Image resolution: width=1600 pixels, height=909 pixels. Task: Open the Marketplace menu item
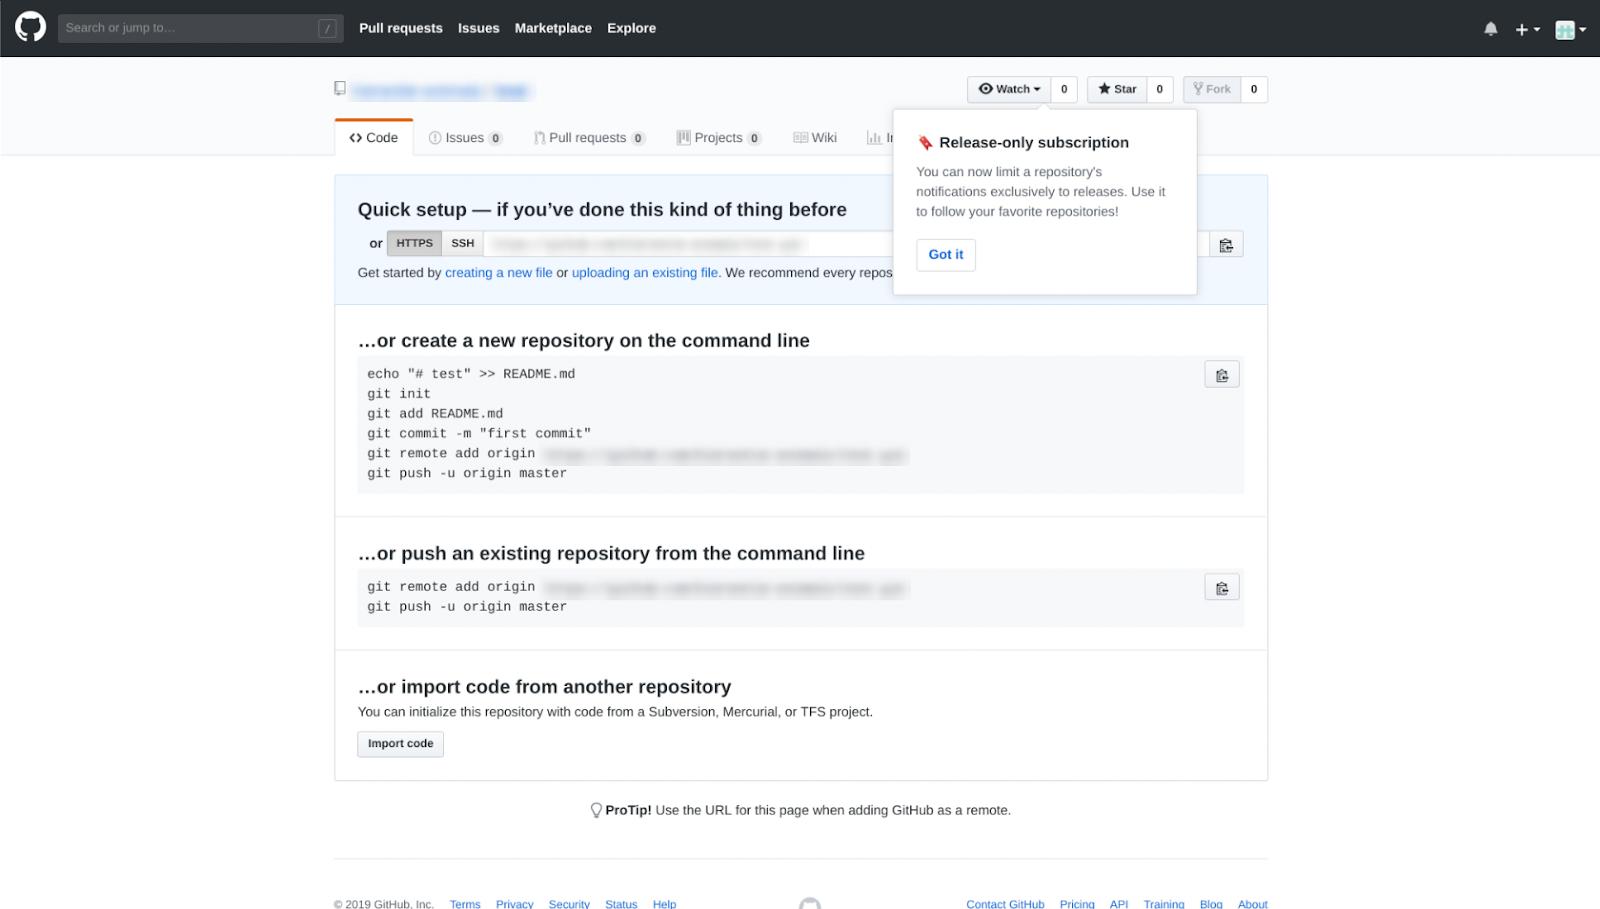pos(552,28)
